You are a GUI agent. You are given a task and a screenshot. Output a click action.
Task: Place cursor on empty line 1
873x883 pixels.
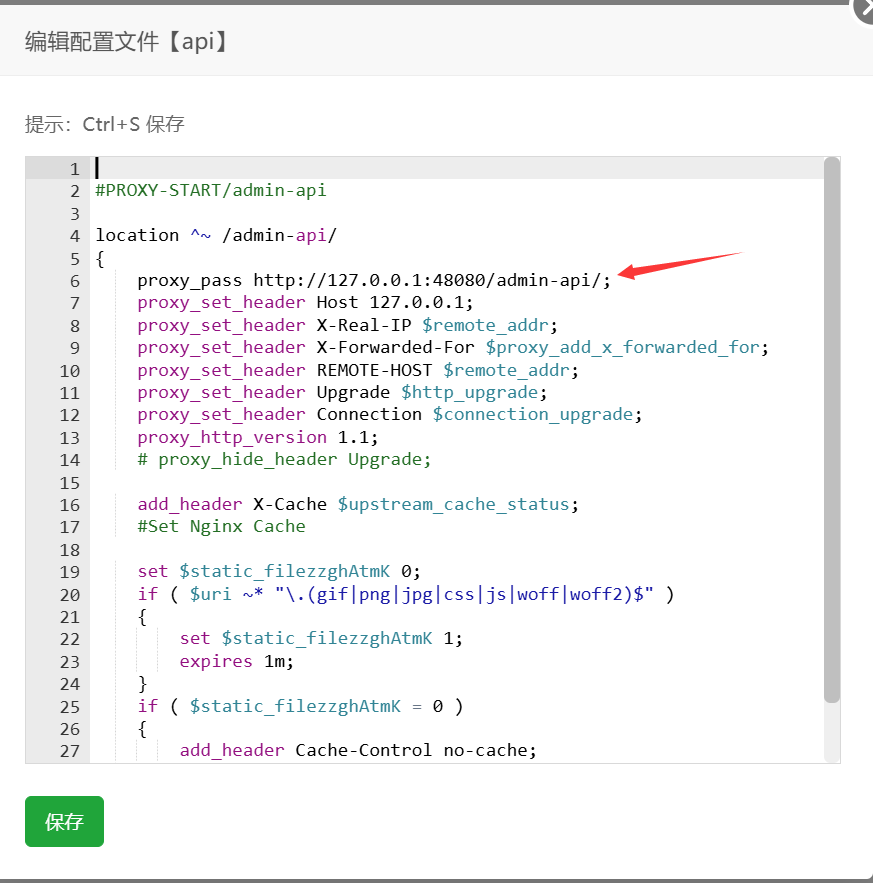tap(456, 168)
